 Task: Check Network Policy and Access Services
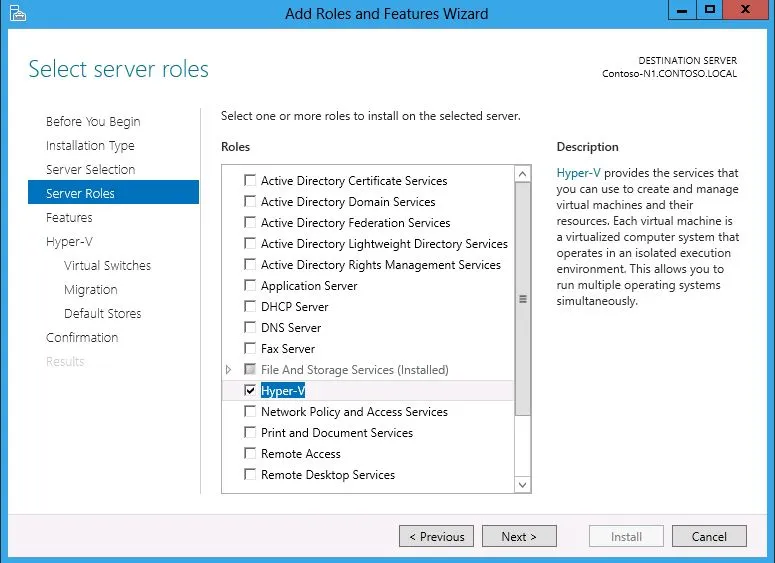(x=250, y=411)
